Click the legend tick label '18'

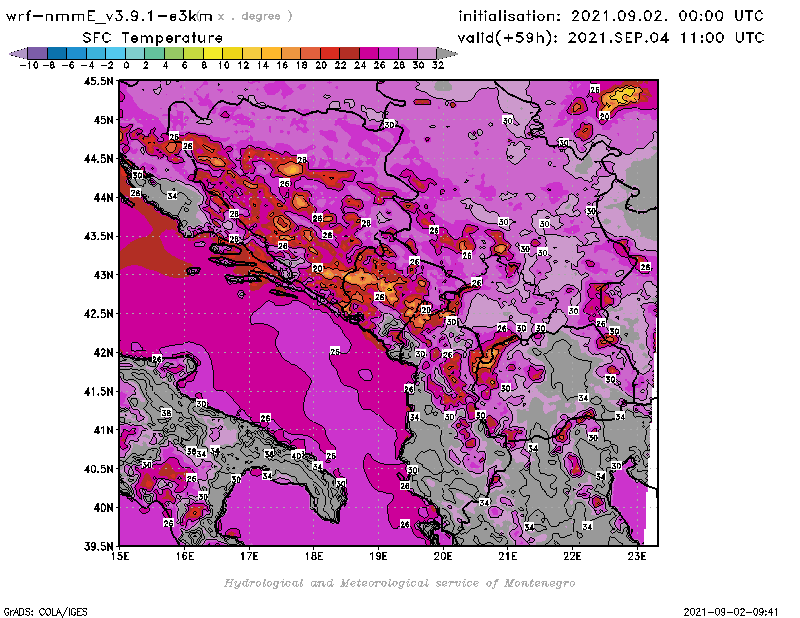302,65
